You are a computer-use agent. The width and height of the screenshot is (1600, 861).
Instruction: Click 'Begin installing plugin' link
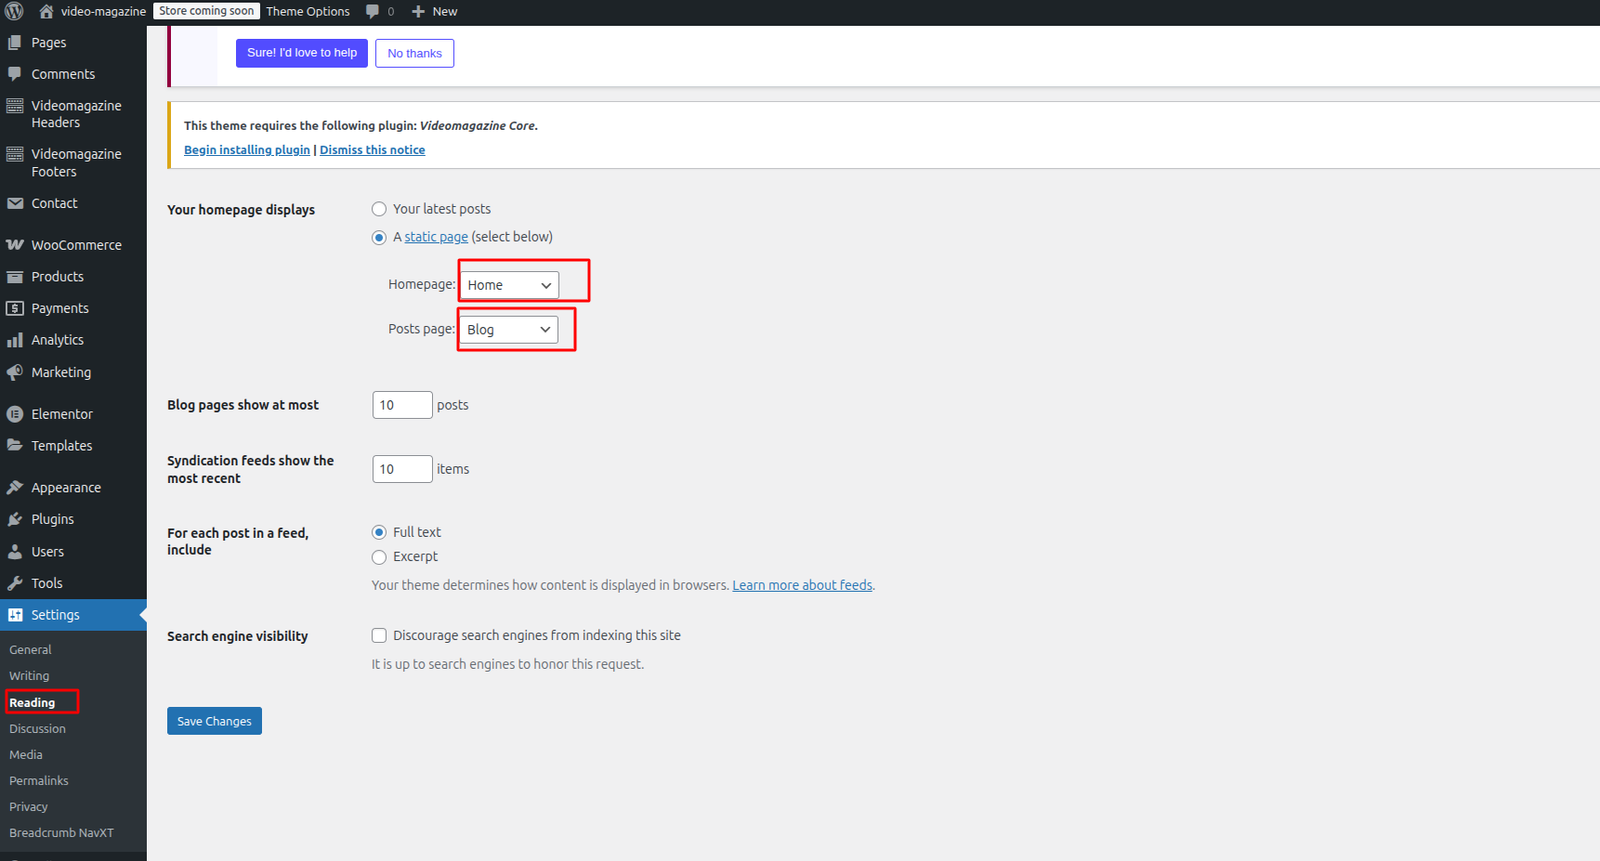pos(247,150)
